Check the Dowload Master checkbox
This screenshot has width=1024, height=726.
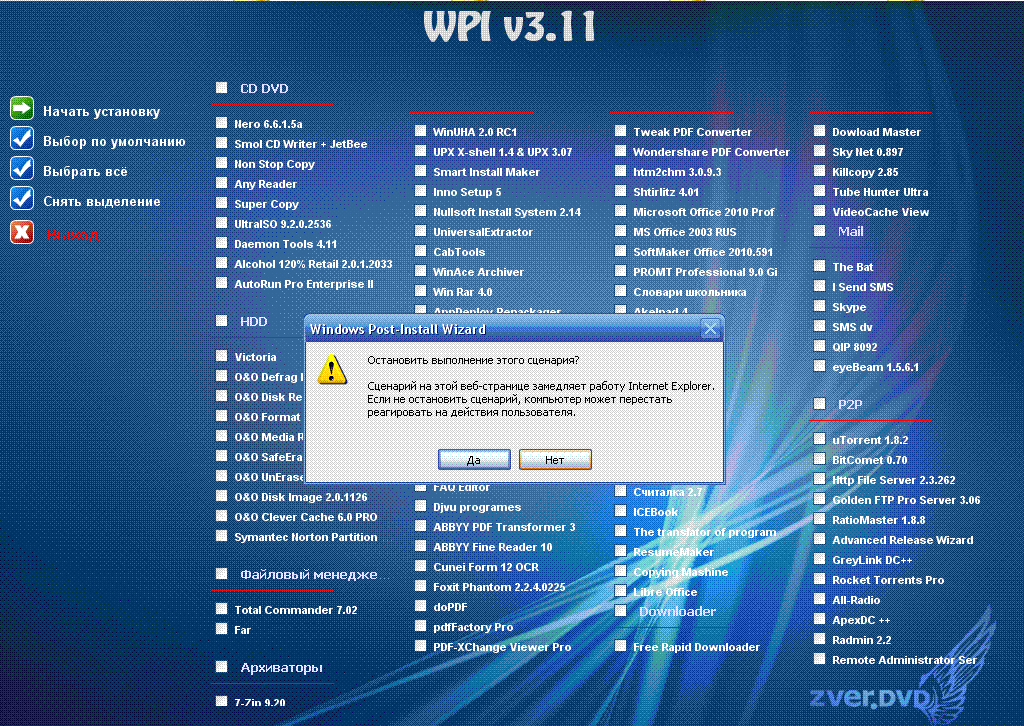click(820, 131)
